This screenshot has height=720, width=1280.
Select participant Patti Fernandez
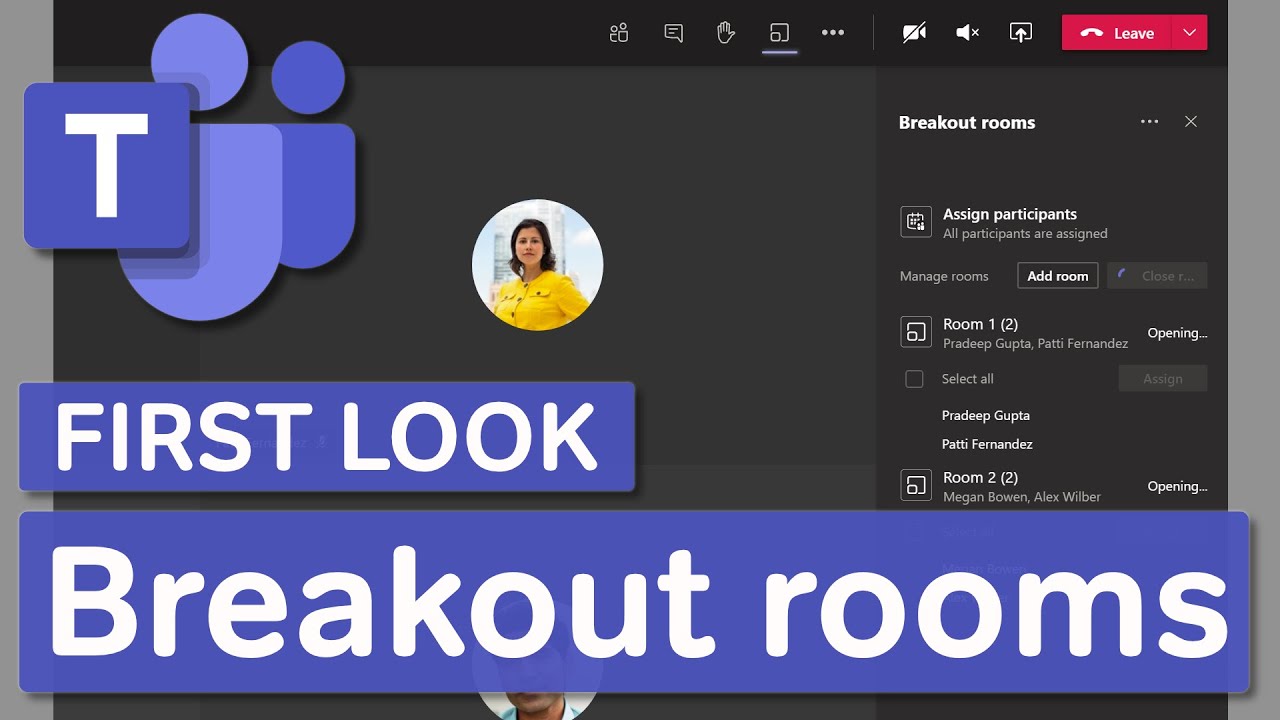pyautogui.click(x=987, y=444)
